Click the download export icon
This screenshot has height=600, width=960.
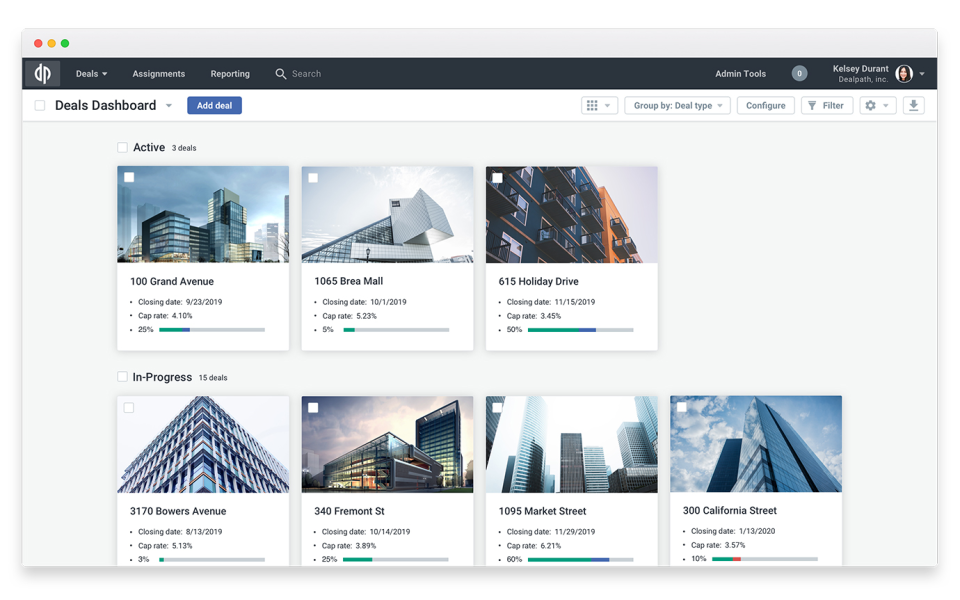[913, 105]
